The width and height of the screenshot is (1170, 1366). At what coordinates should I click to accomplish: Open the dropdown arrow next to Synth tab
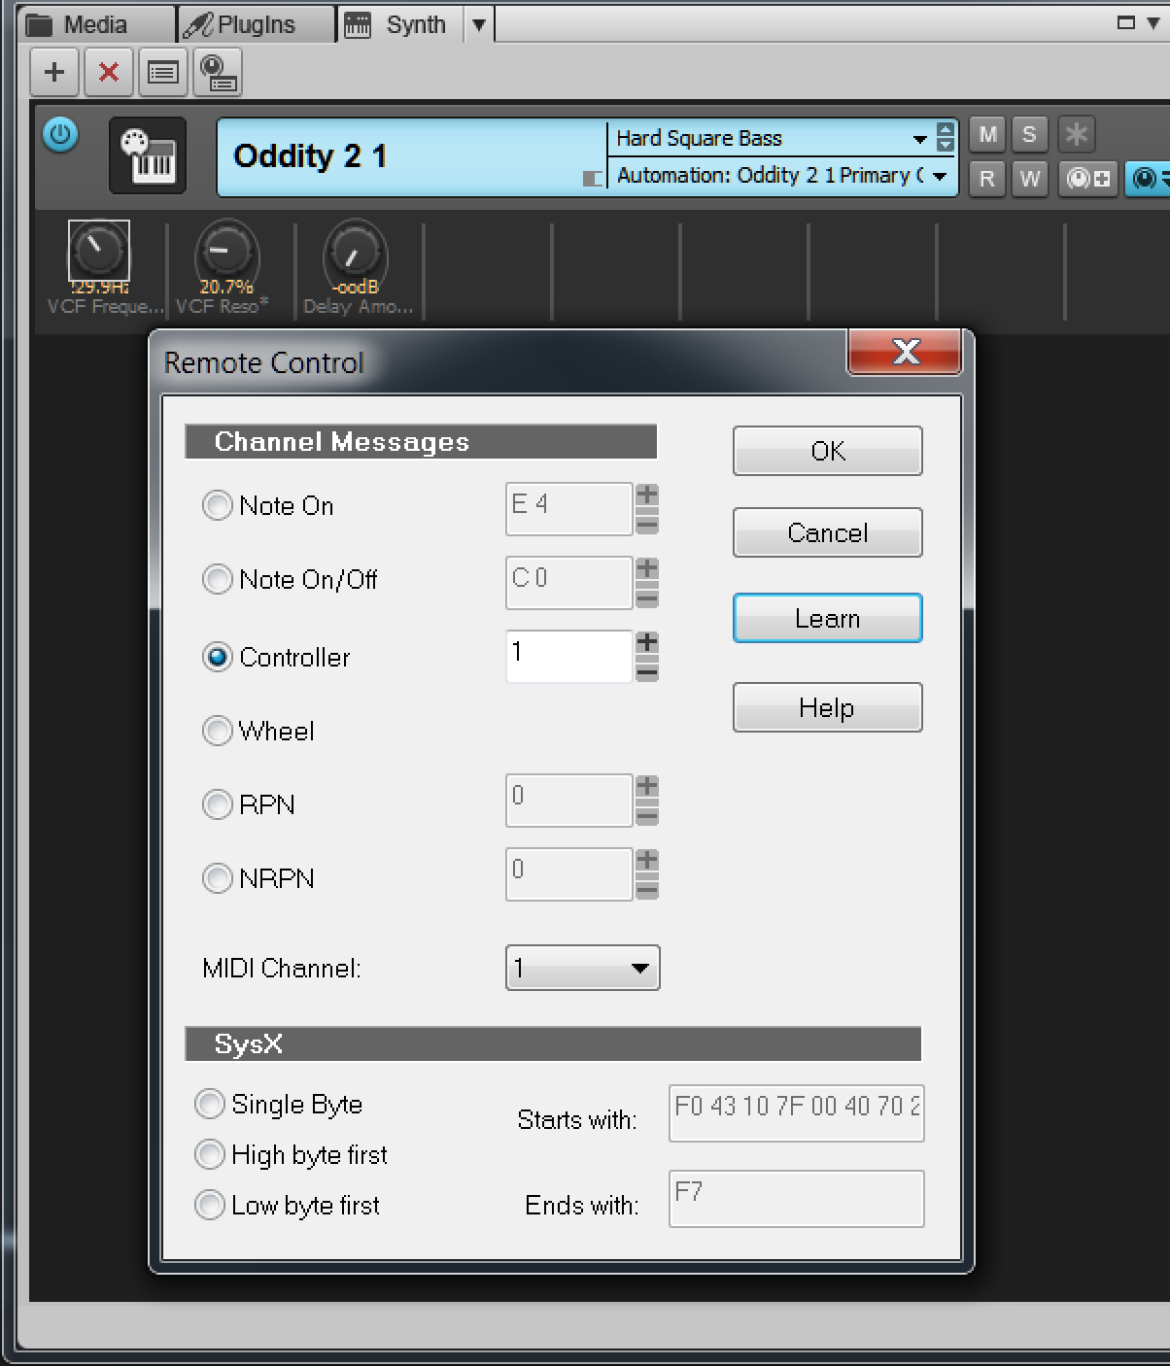pyautogui.click(x=479, y=25)
